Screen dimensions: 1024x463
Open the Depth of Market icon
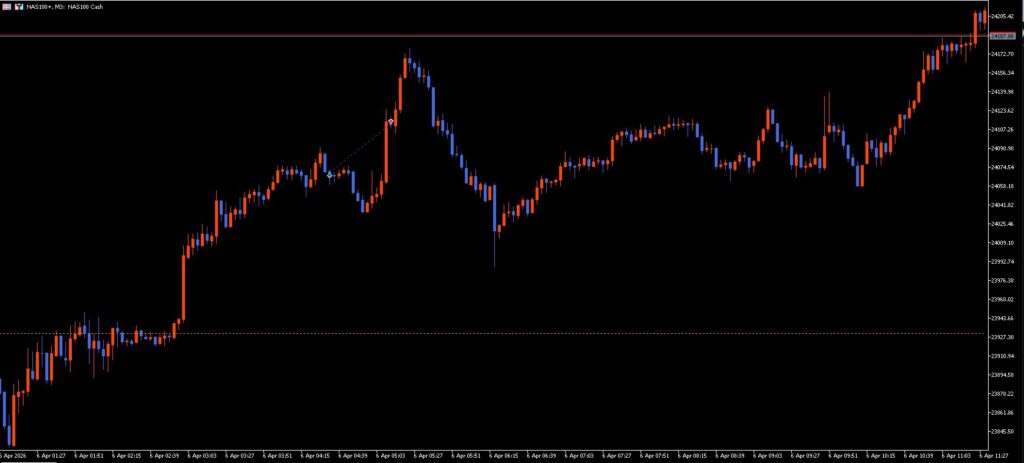coord(18,7)
